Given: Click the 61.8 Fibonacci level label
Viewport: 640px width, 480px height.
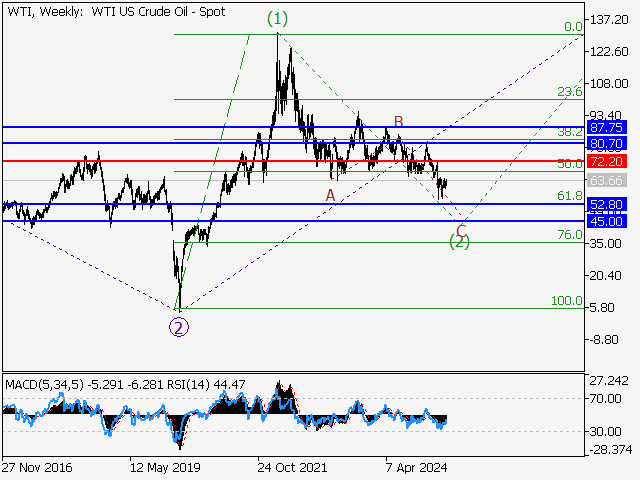Looking at the screenshot, I should (x=569, y=196).
